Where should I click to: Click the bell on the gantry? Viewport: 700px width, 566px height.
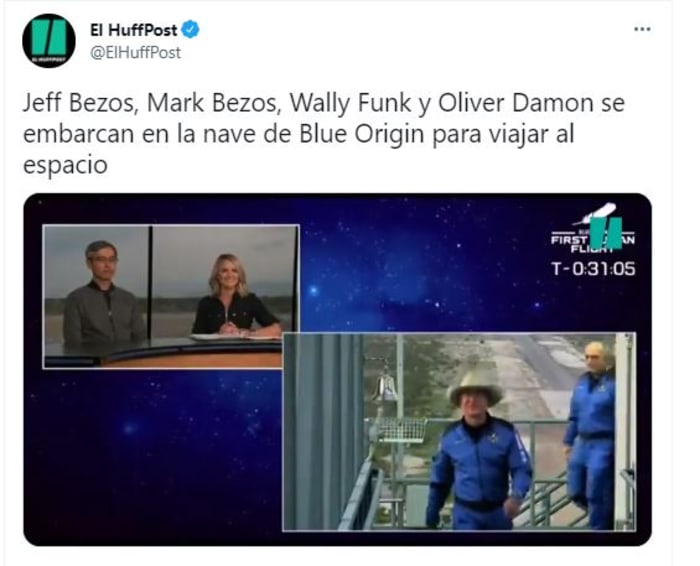click(x=386, y=387)
